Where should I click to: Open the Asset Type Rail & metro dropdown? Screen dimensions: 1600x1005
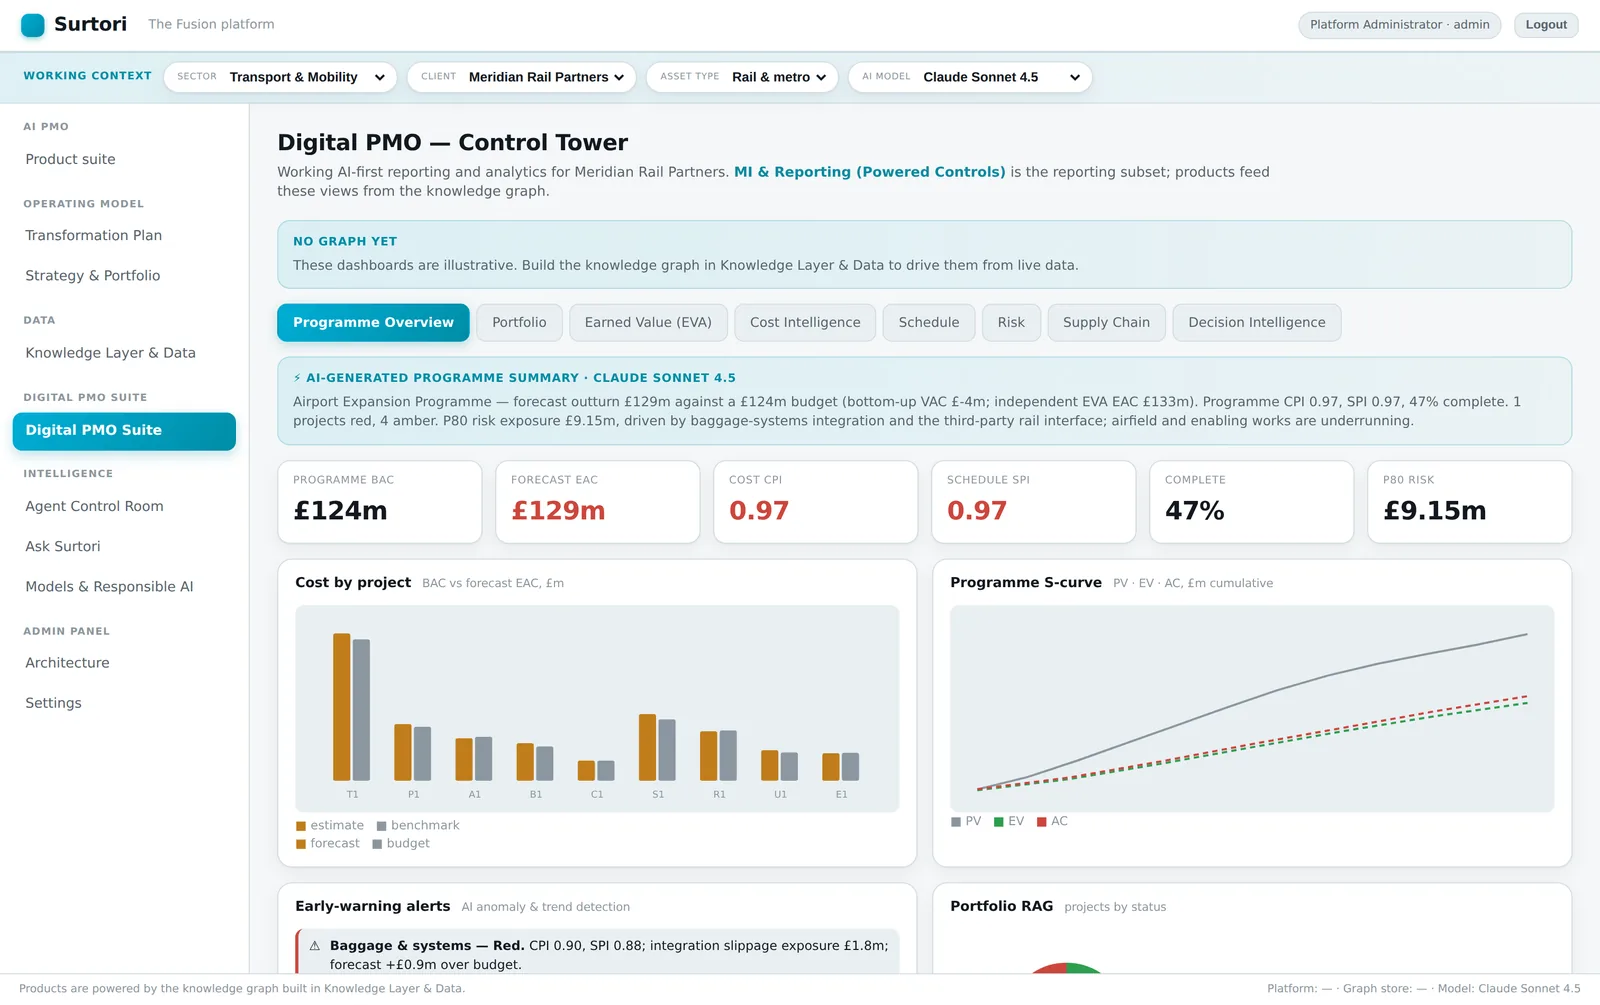(x=743, y=77)
